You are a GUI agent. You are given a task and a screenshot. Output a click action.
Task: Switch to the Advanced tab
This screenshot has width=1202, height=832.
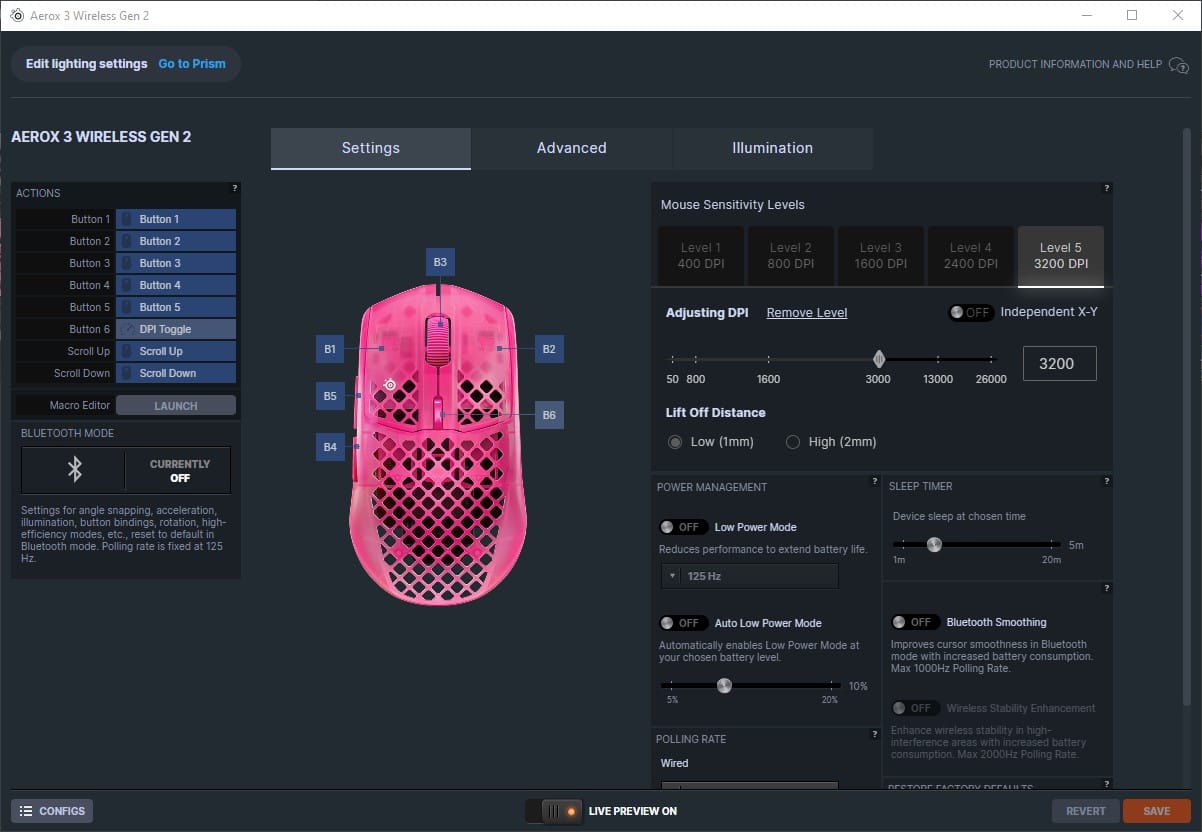coord(572,148)
